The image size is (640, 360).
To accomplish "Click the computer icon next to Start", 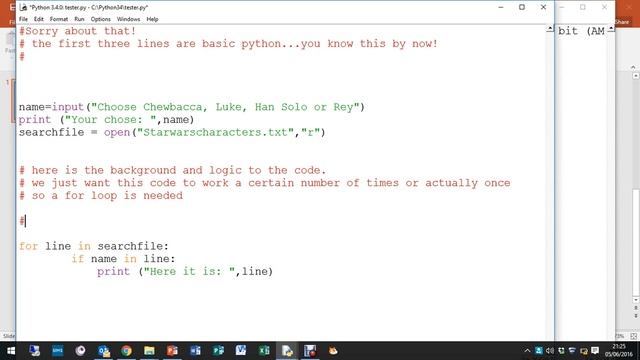I will [x=34, y=351].
